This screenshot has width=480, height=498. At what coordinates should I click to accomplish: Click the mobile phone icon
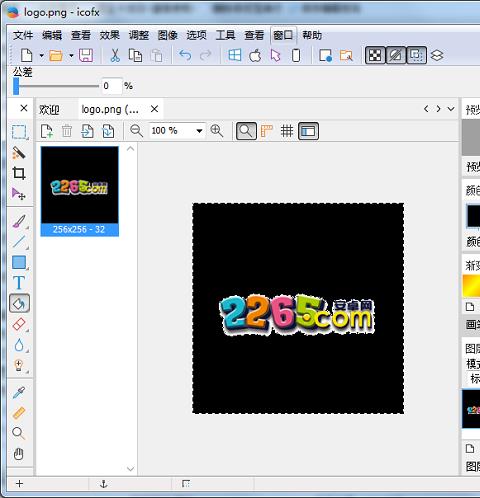point(296,55)
